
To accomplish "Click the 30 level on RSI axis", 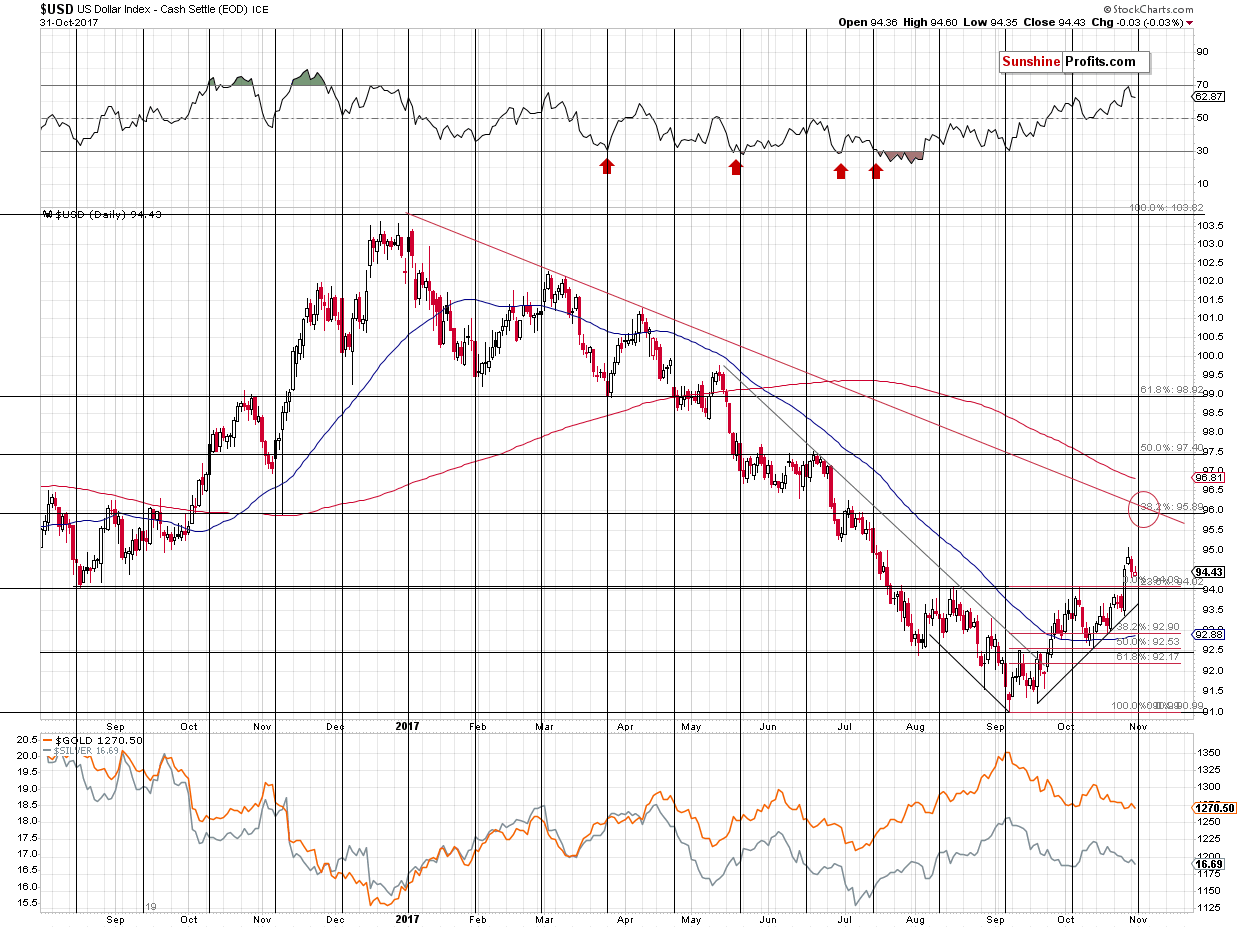I will click(1203, 151).
